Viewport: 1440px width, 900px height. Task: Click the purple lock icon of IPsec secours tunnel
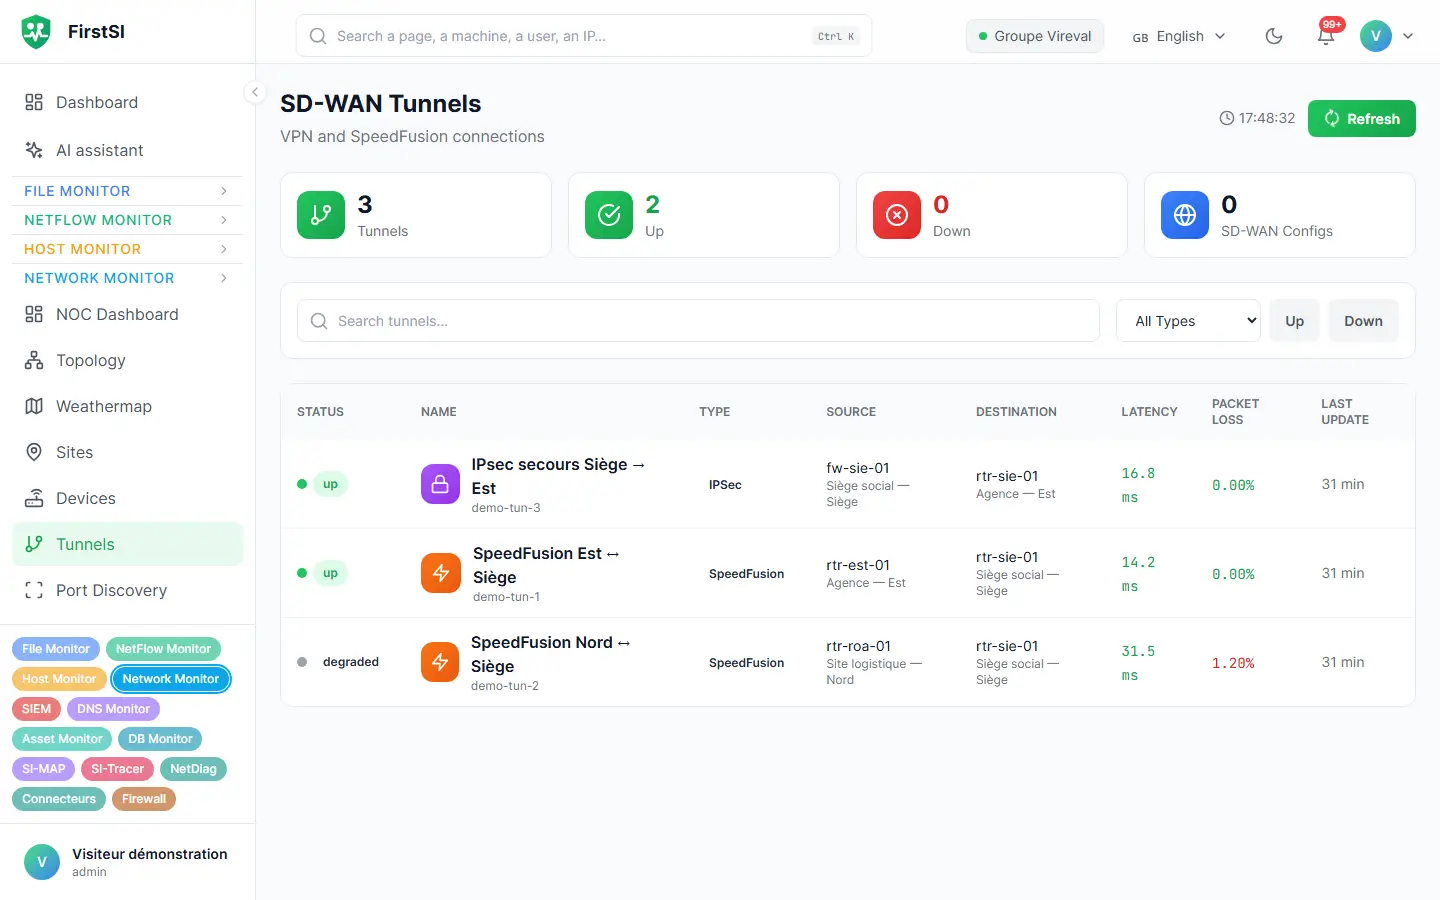(x=440, y=484)
